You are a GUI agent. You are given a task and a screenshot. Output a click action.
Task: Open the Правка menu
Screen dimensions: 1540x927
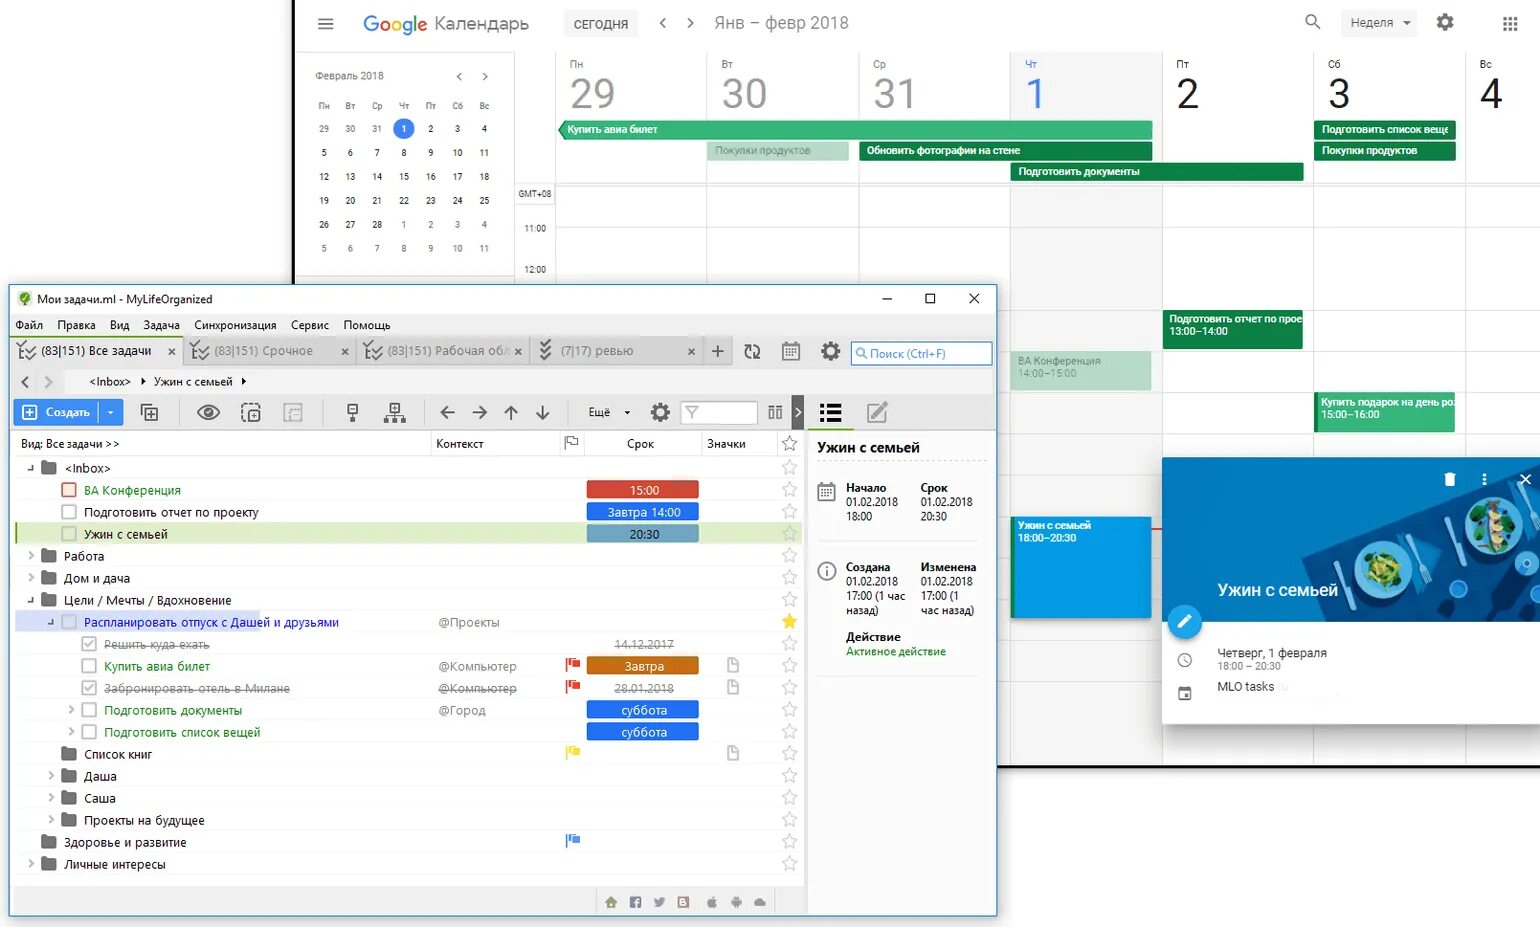pyautogui.click(x=76, y=325)
